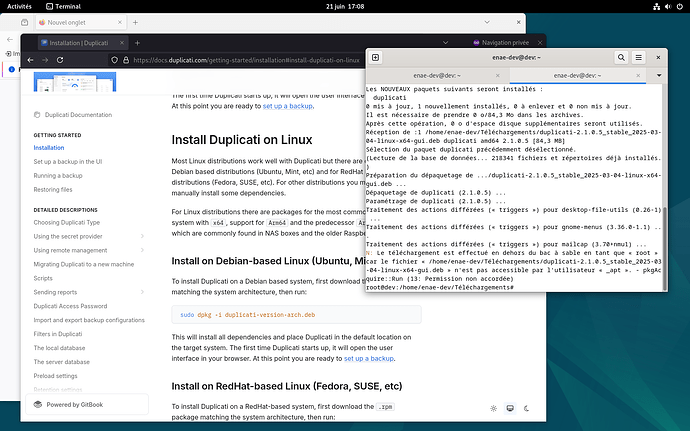Click the terminal vertical scrollbar
This screenshot has width=690, height=431.
[x=665, y=247]
